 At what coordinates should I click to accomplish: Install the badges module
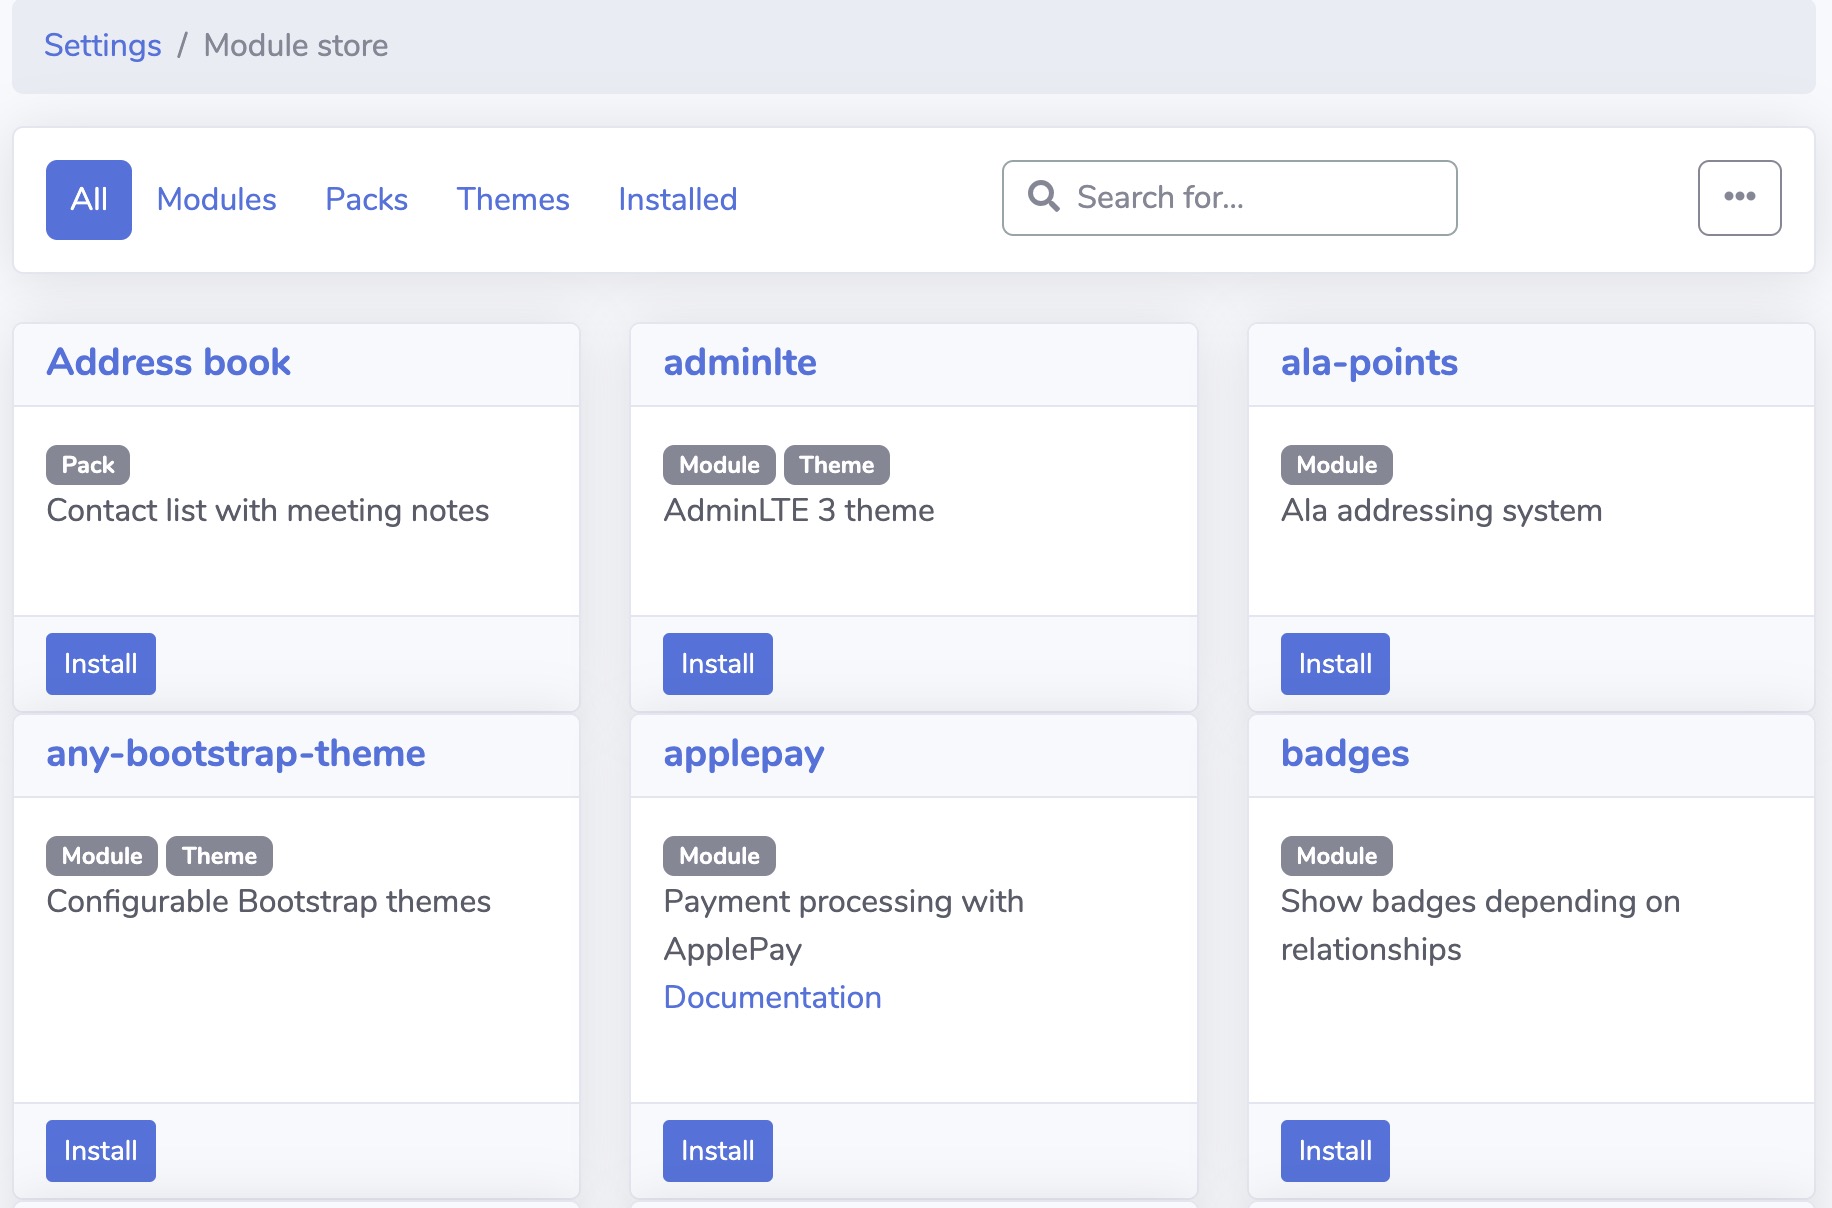coord(1334,1150)
